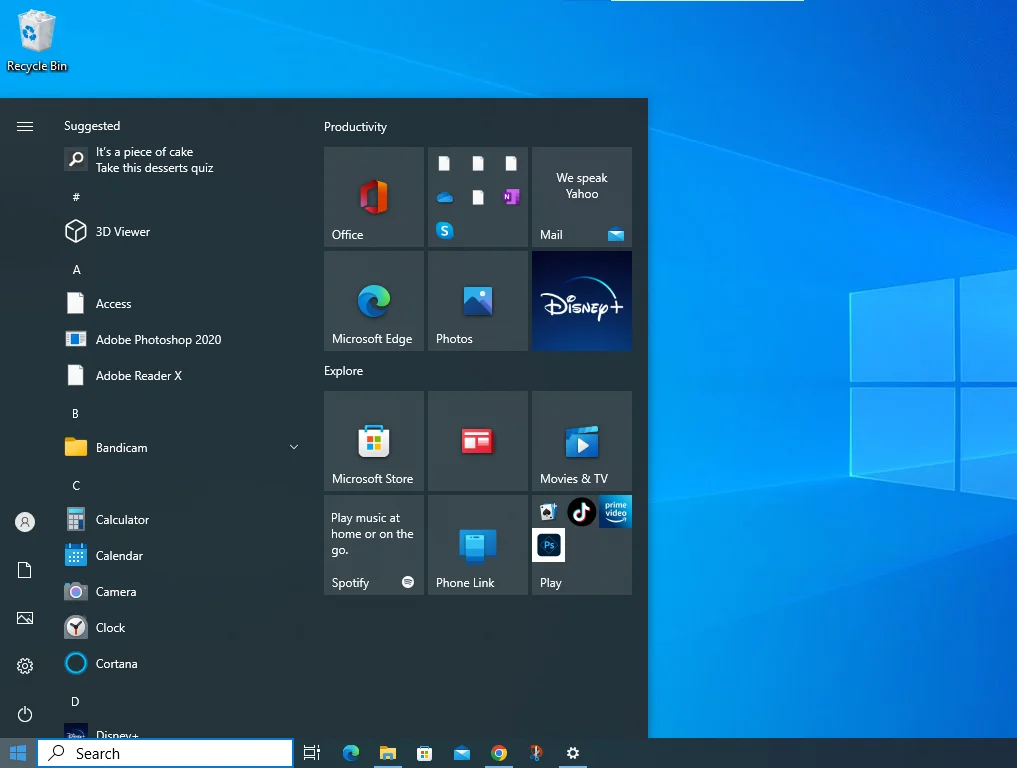The image size is (1017, 768).
Task: Open Photoshop Express in the Play tile
Action: tap(548, 545)
